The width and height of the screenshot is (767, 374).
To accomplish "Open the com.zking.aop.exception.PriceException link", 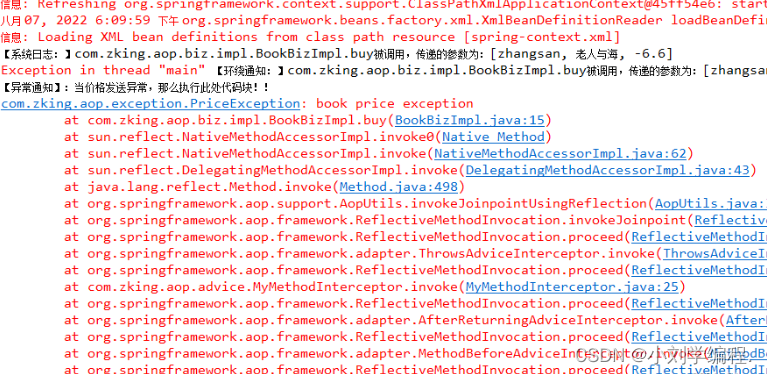I will point(150,104).
